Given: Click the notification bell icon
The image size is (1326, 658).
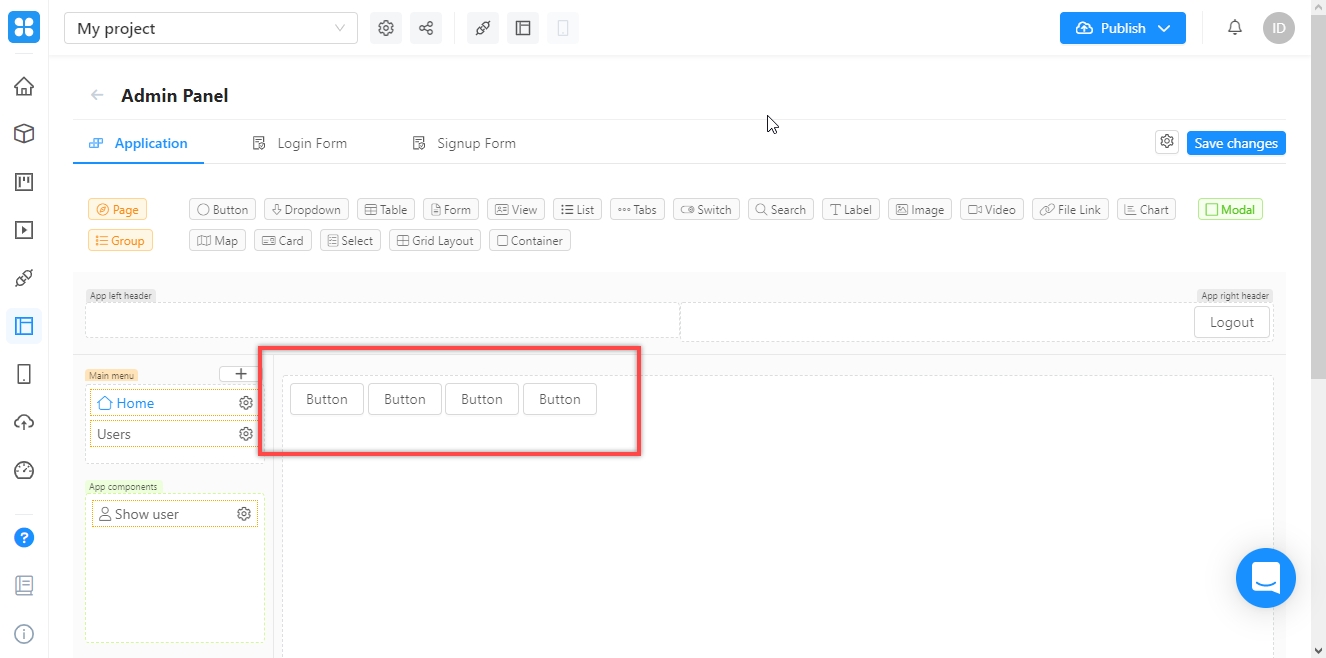Looking at the screenshot, I should [x=1235, y=28].
